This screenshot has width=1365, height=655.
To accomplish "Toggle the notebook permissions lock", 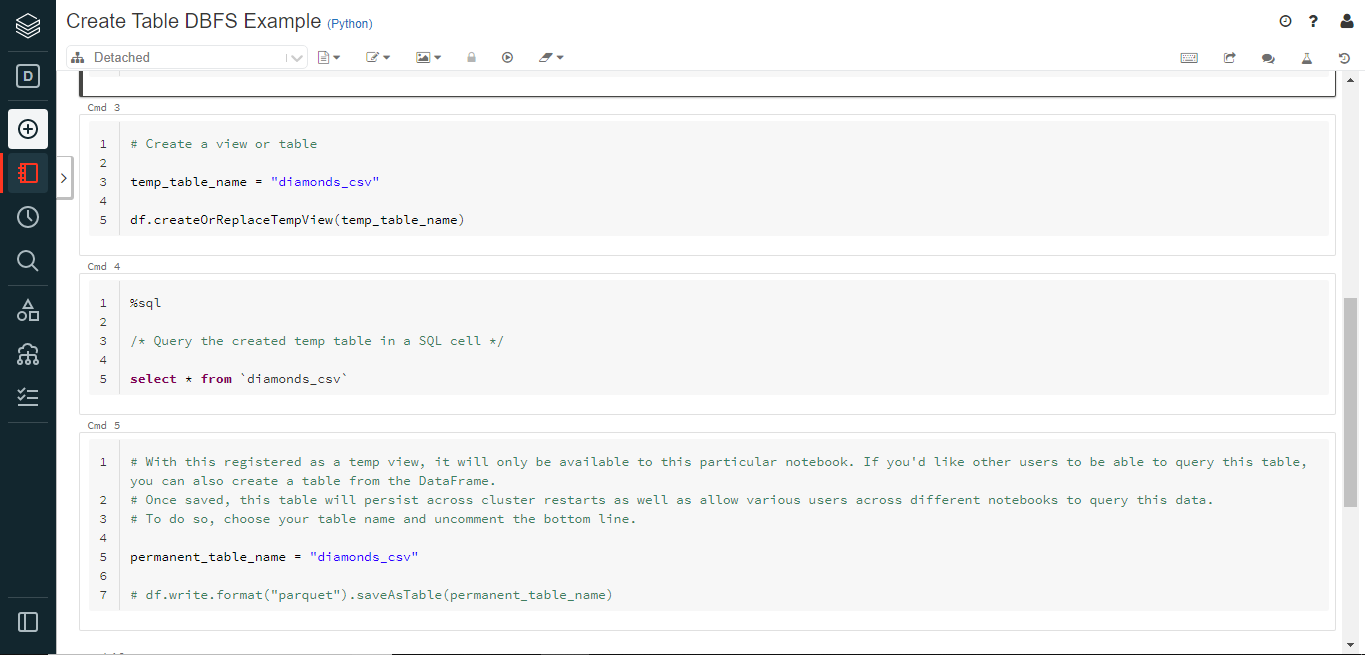I will coord(471,58).
